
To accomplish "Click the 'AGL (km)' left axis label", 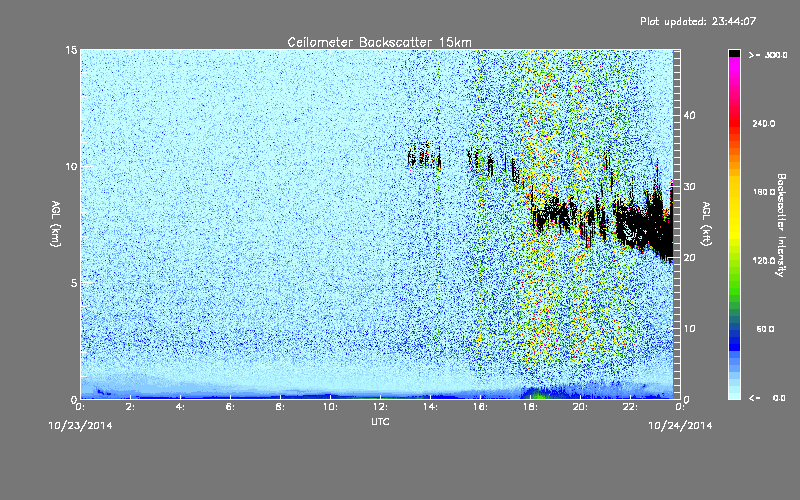I will (56, 223).
